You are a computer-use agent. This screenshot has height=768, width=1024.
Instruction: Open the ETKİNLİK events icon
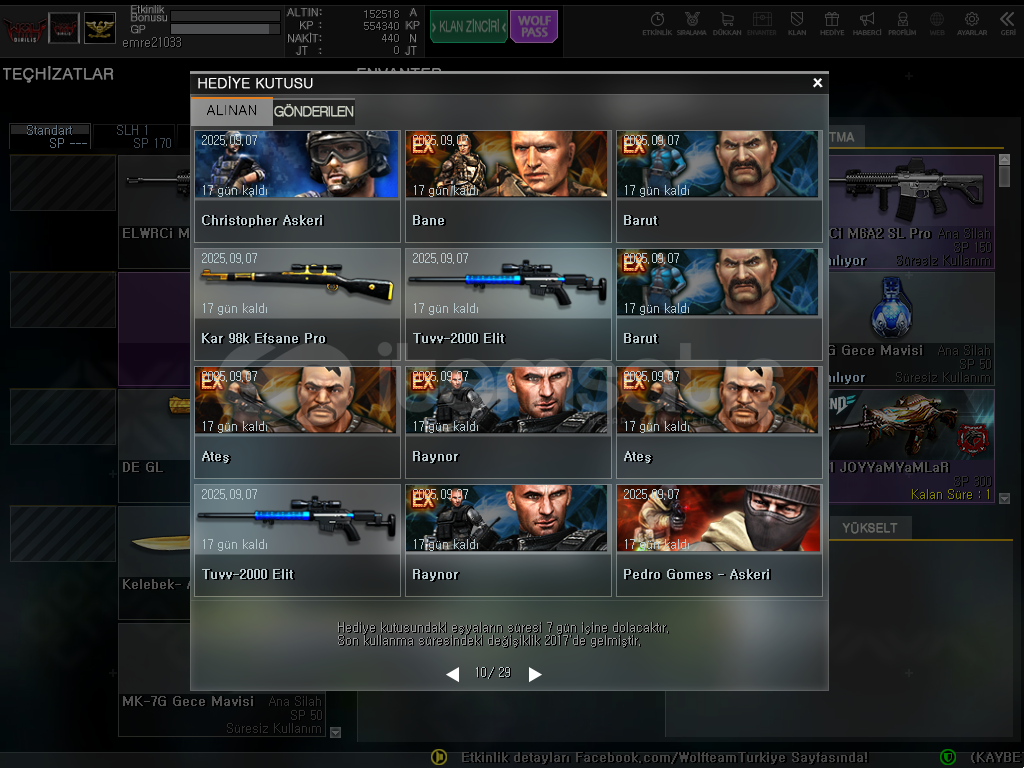[657, 24]
